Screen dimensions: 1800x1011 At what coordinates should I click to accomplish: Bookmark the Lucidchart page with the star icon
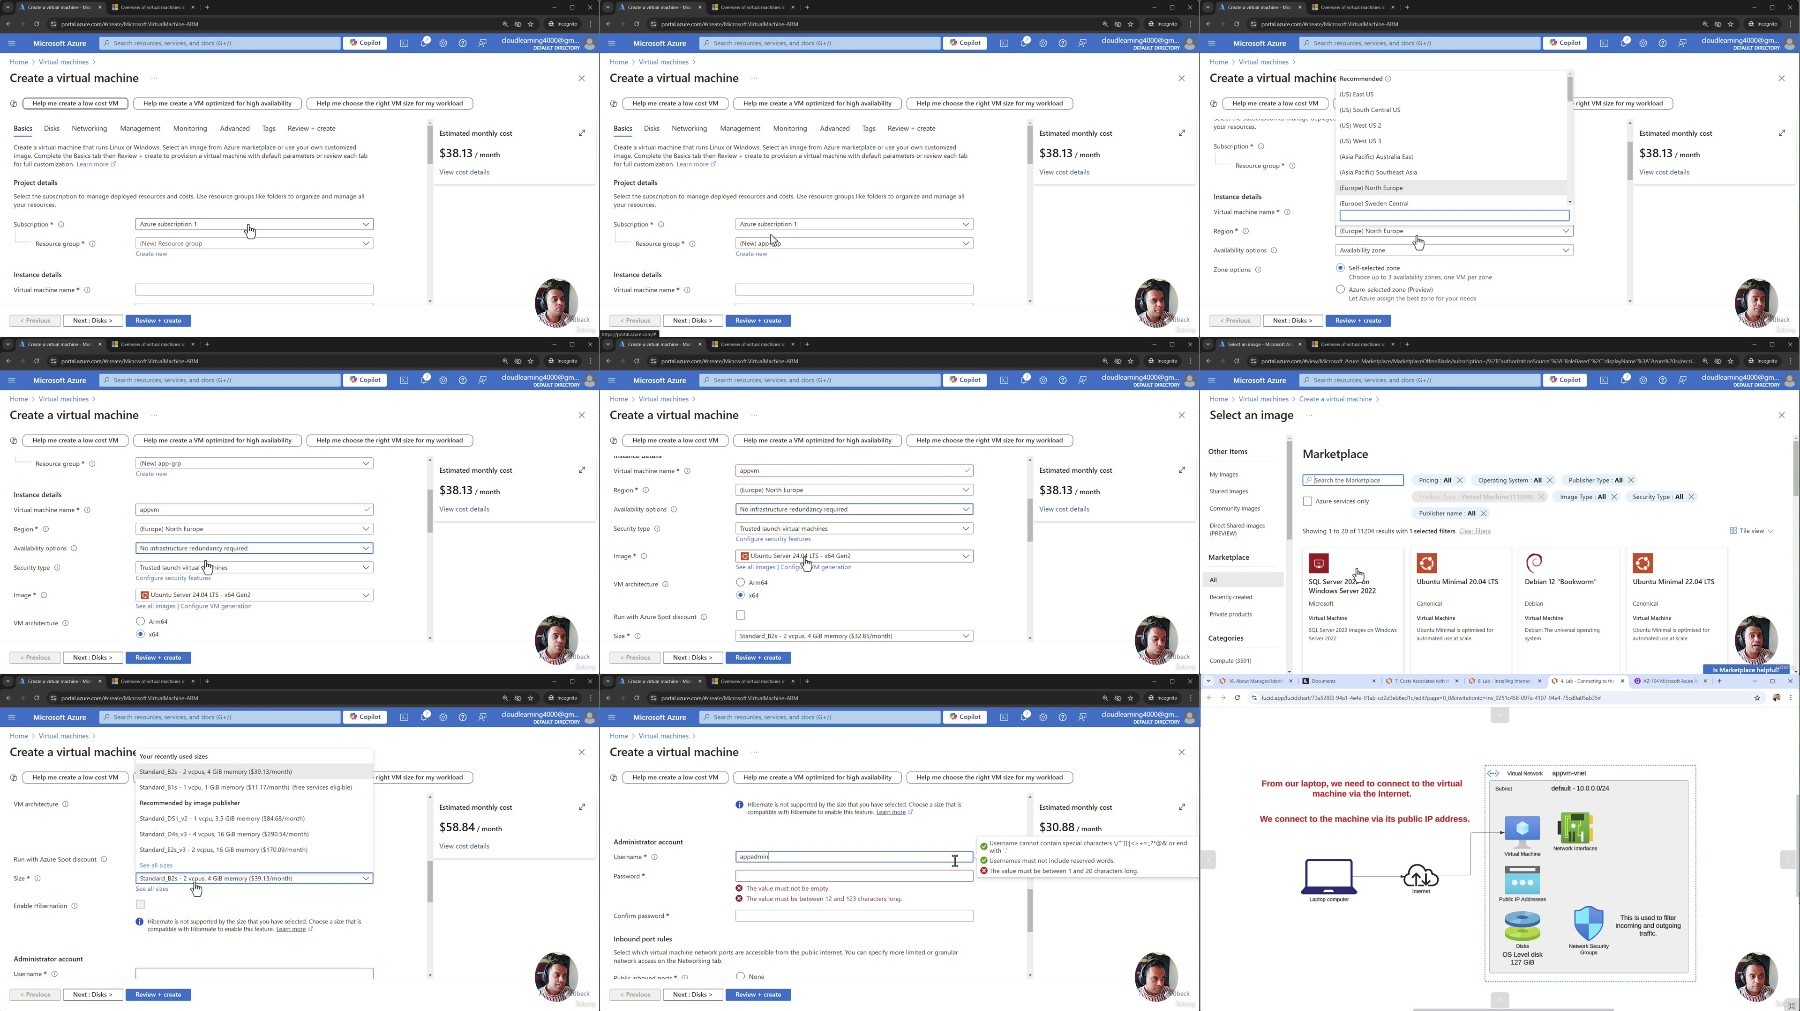(x=1757, y=698)
